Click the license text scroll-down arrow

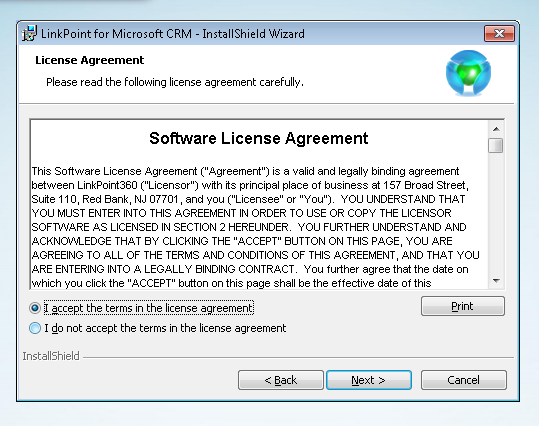click(x=496, y=281)
